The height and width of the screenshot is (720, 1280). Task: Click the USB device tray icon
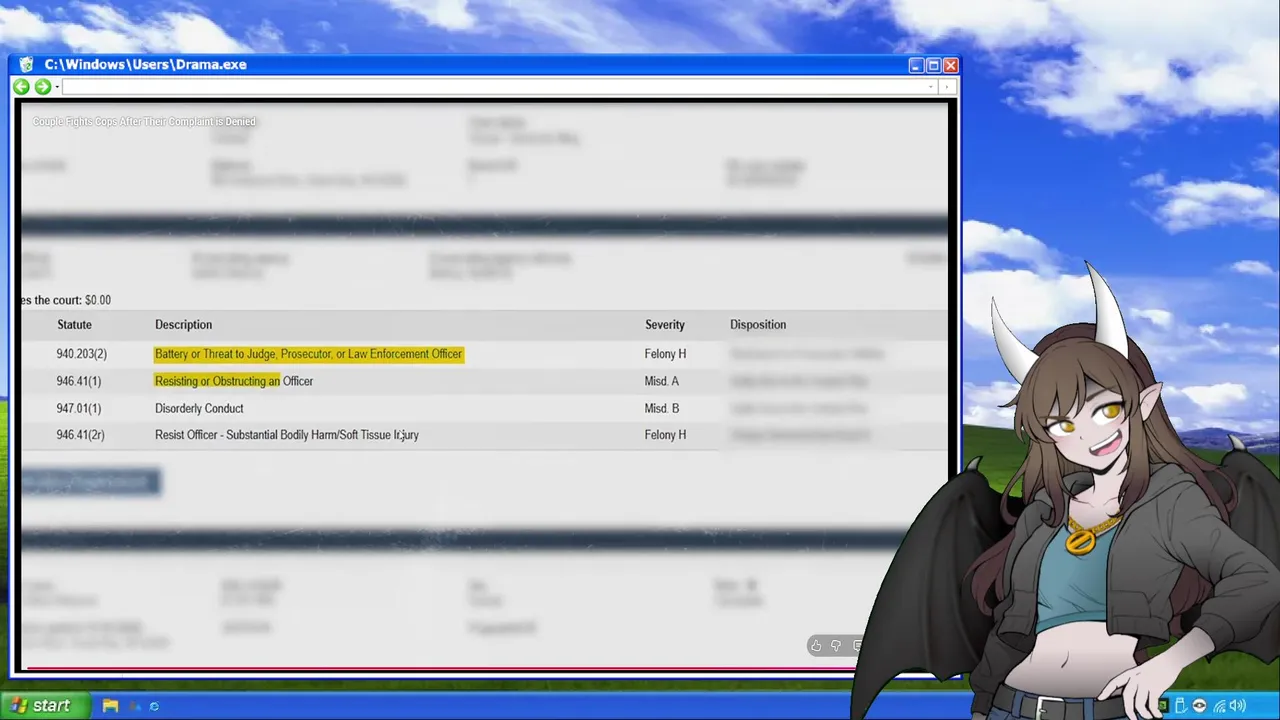coord(1181,706)
